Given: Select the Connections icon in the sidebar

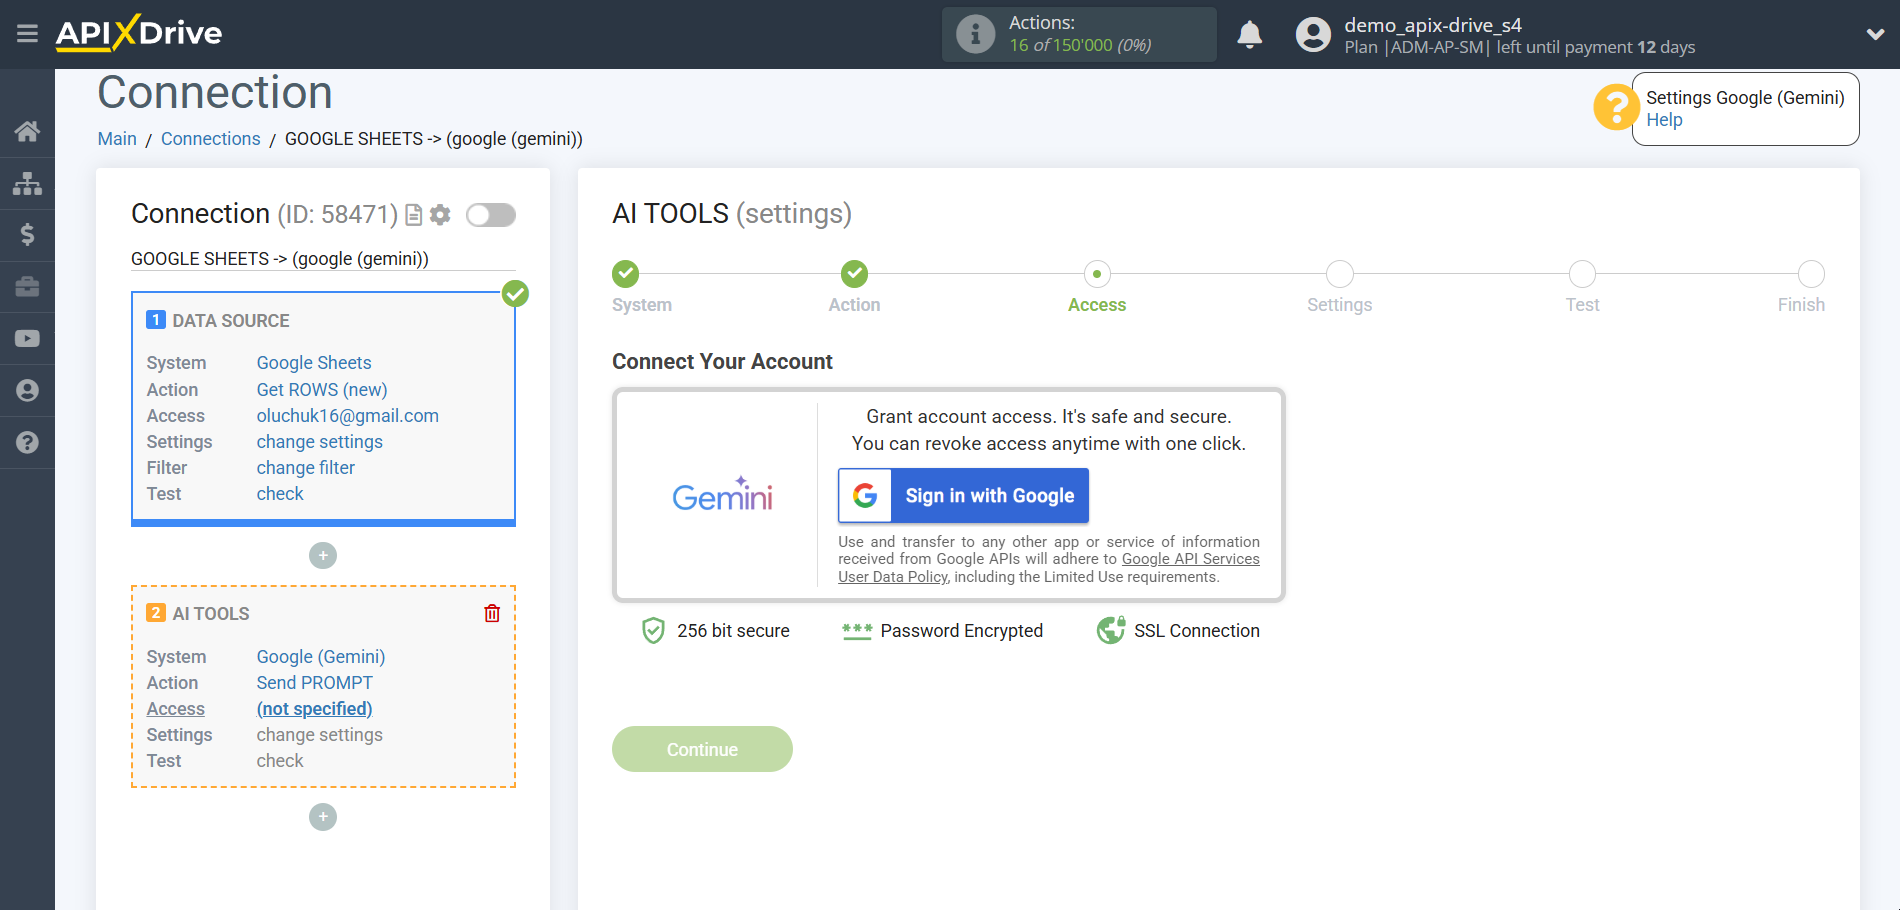Looking at the screenshot, I should pos(27,183).
